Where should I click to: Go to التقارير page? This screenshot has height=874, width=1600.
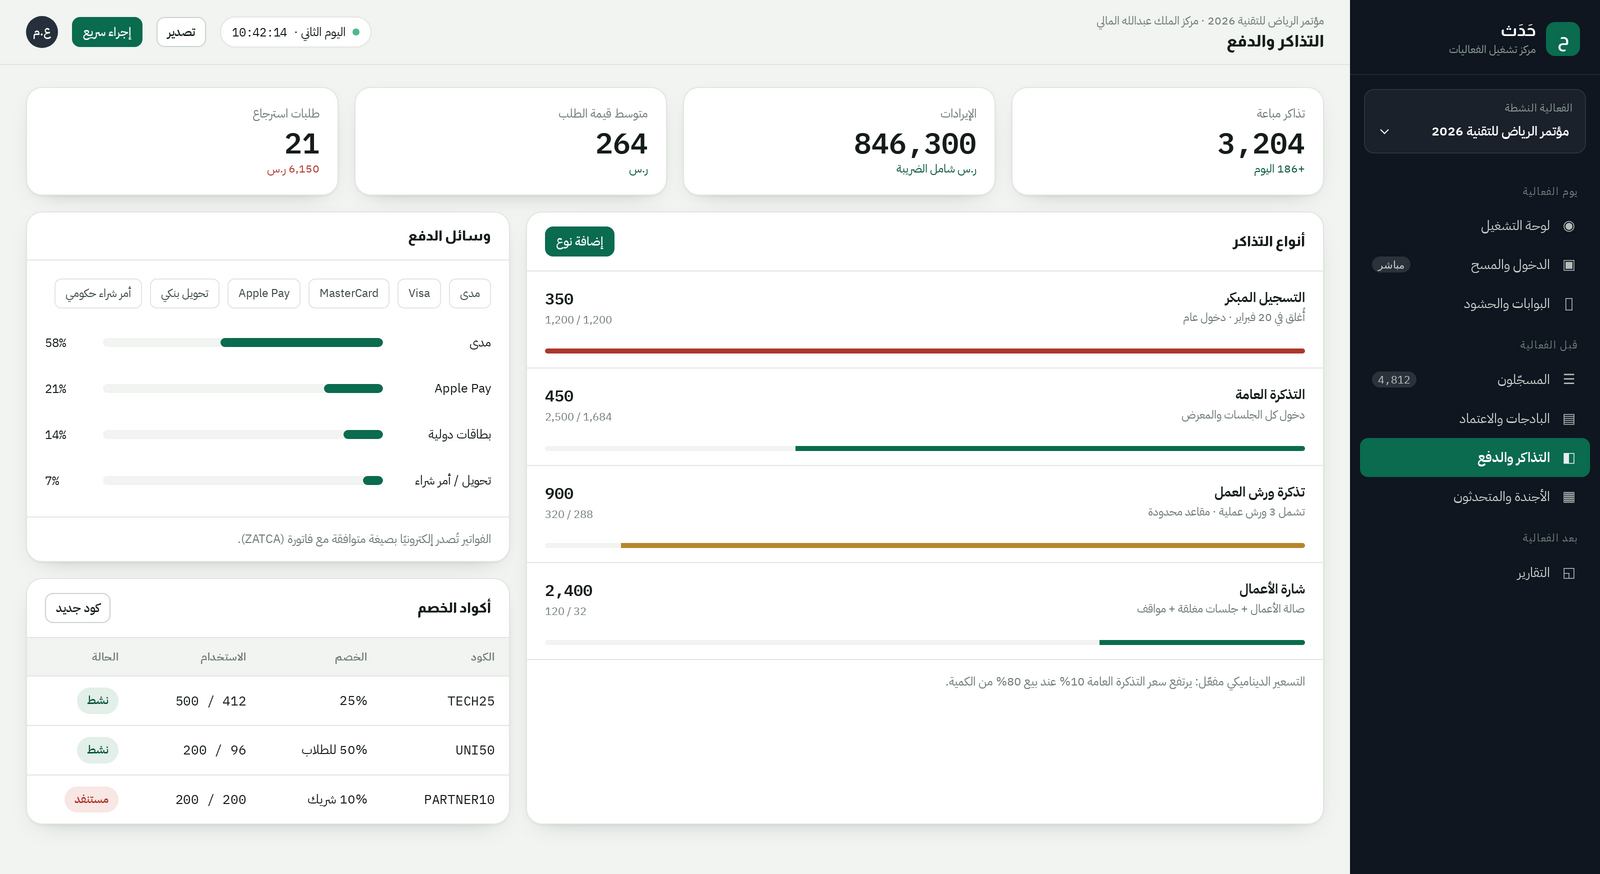1475,573
